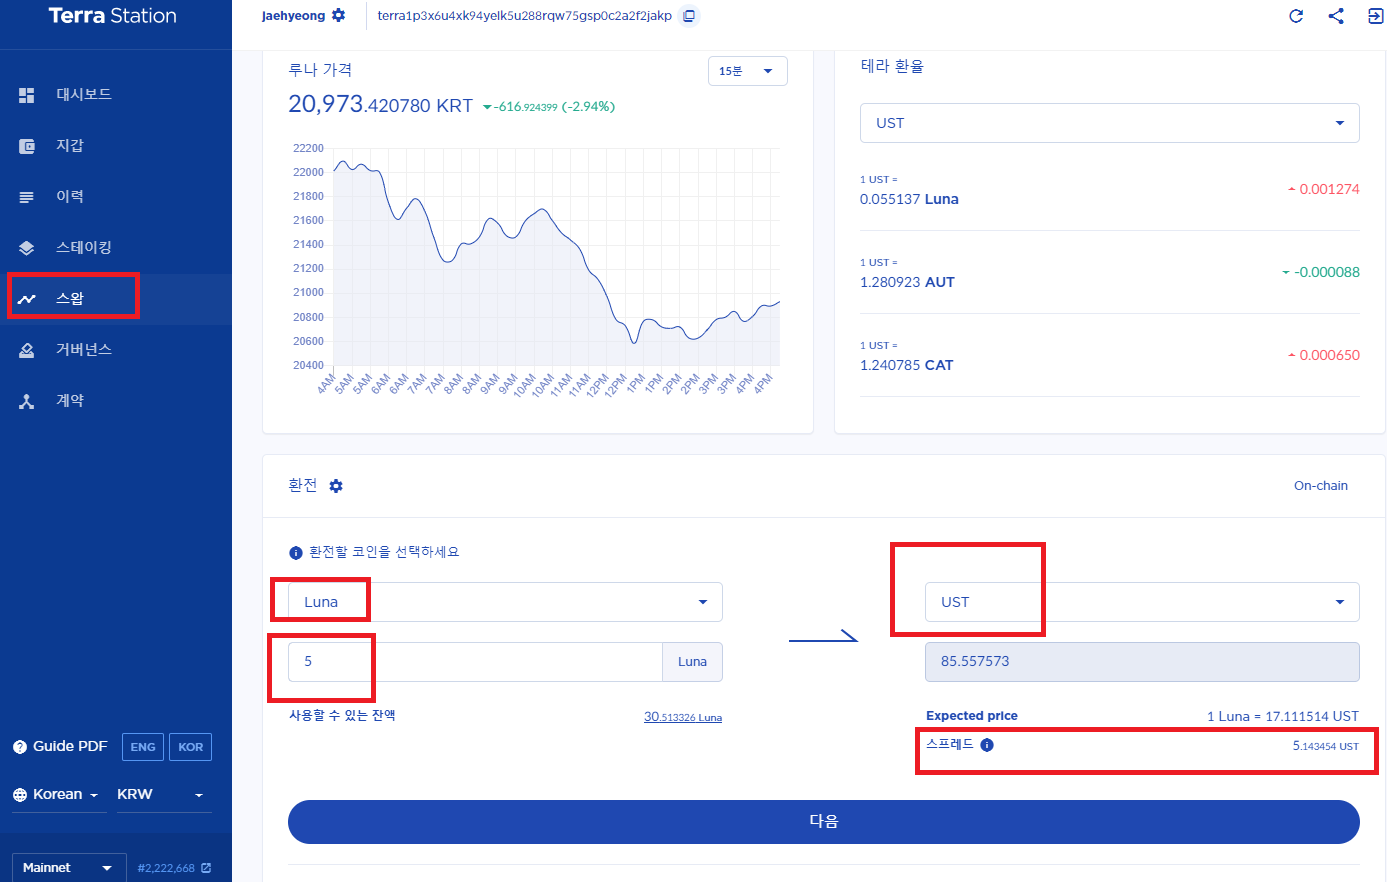Open the Luna source coin dropdown
Screen dimensions: 1387x882
point(505,602)
